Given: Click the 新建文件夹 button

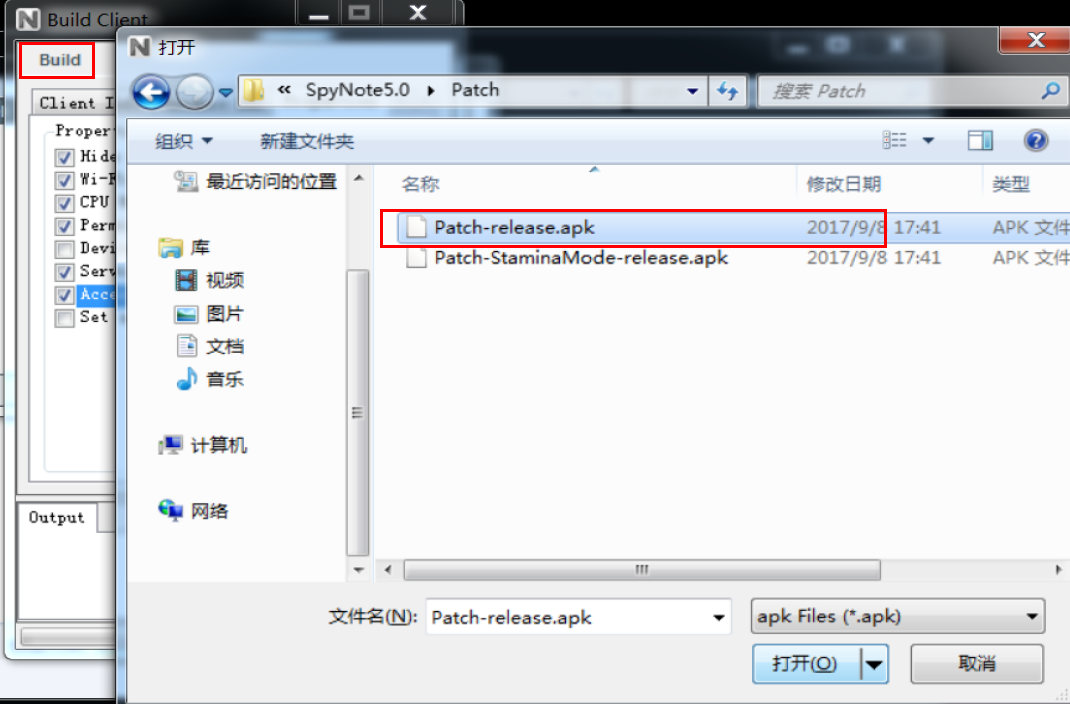Looking at the screenshot, I should coord(306,141).
